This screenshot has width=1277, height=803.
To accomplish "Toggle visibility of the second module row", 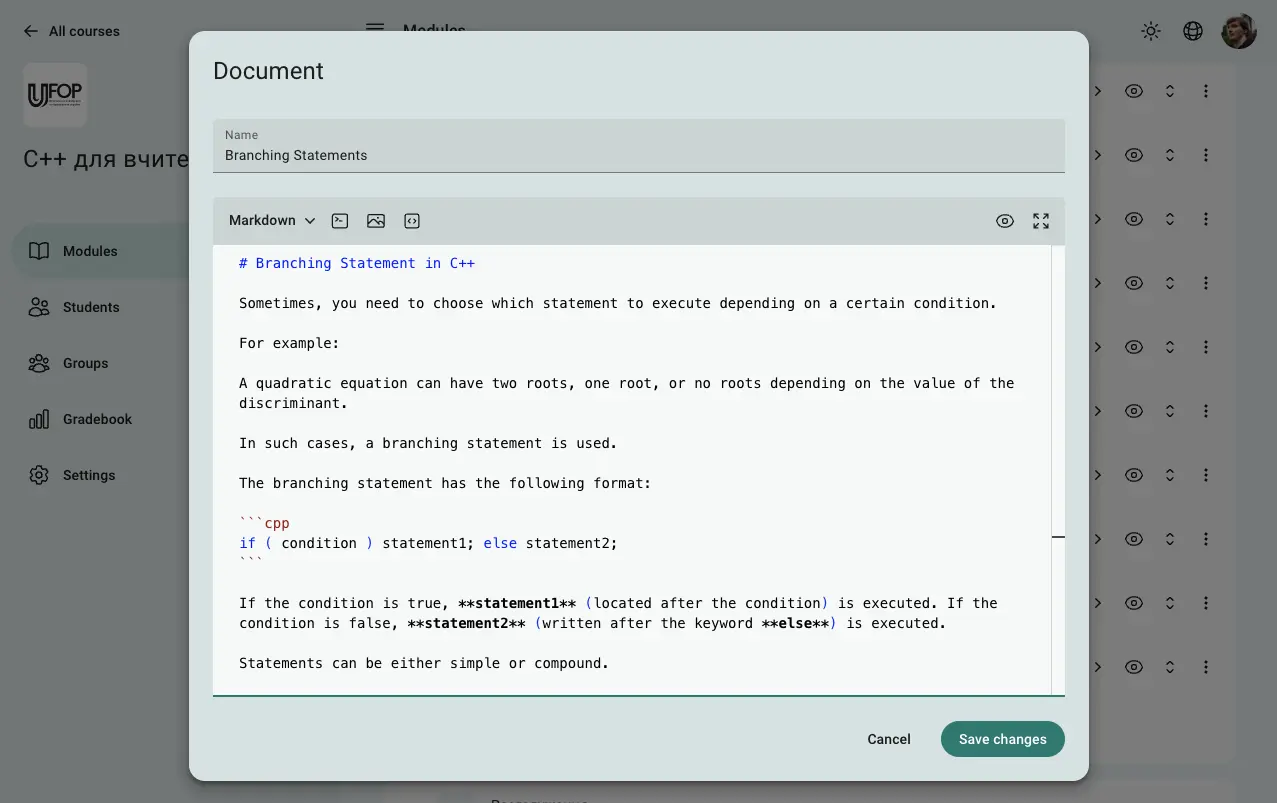I will point(1134,155).
